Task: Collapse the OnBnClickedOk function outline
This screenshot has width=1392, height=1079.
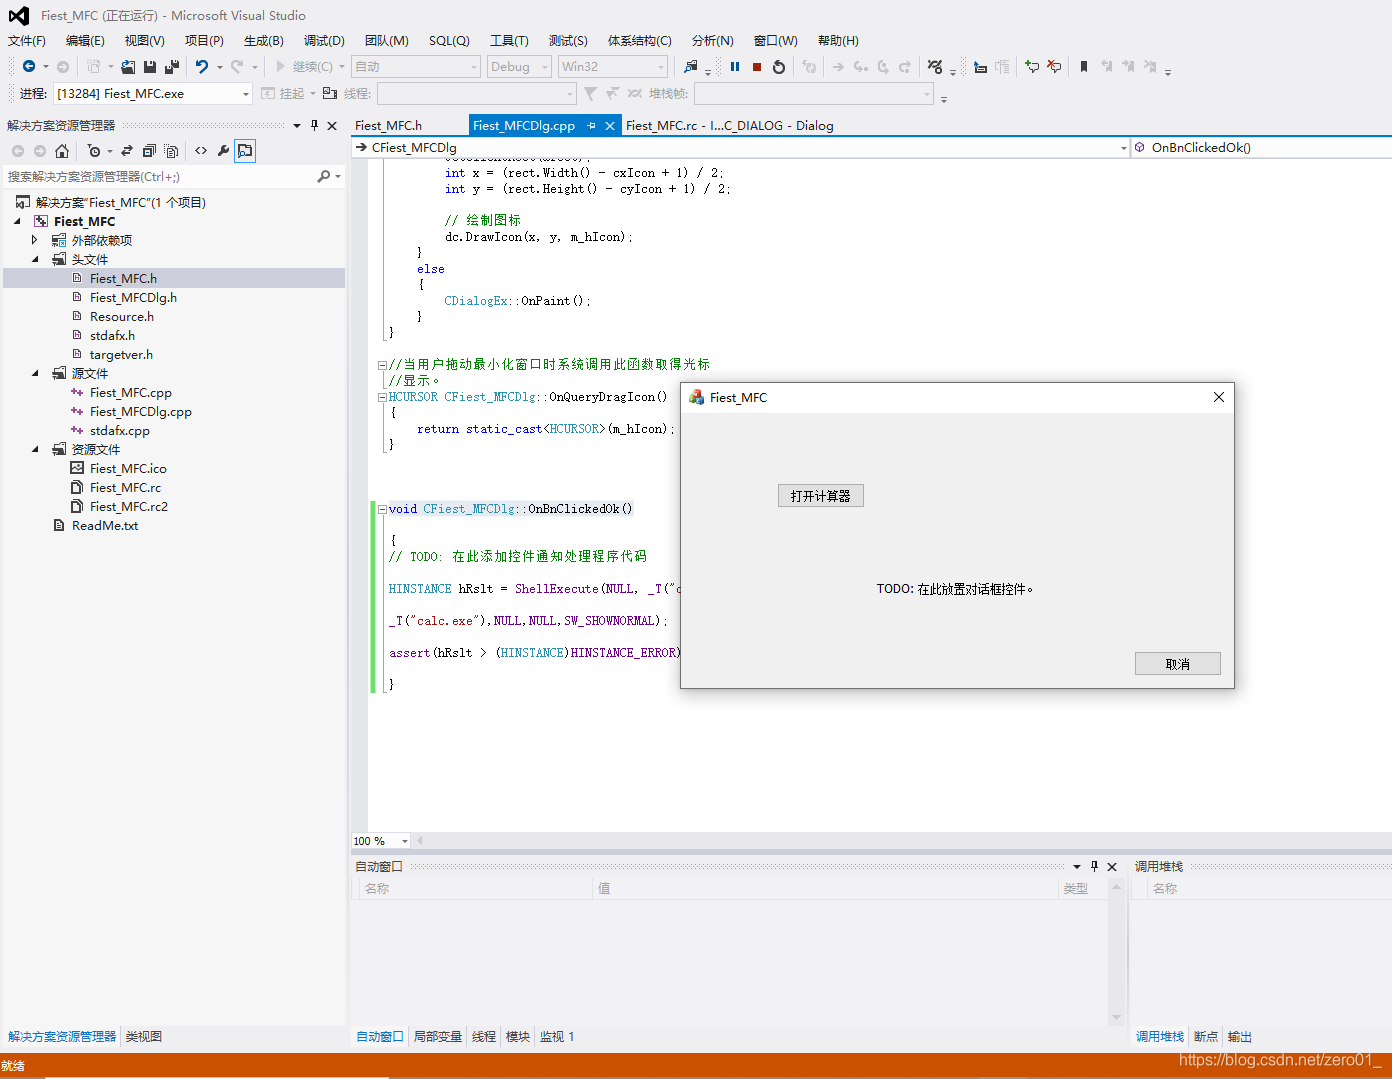Action: 382,509
